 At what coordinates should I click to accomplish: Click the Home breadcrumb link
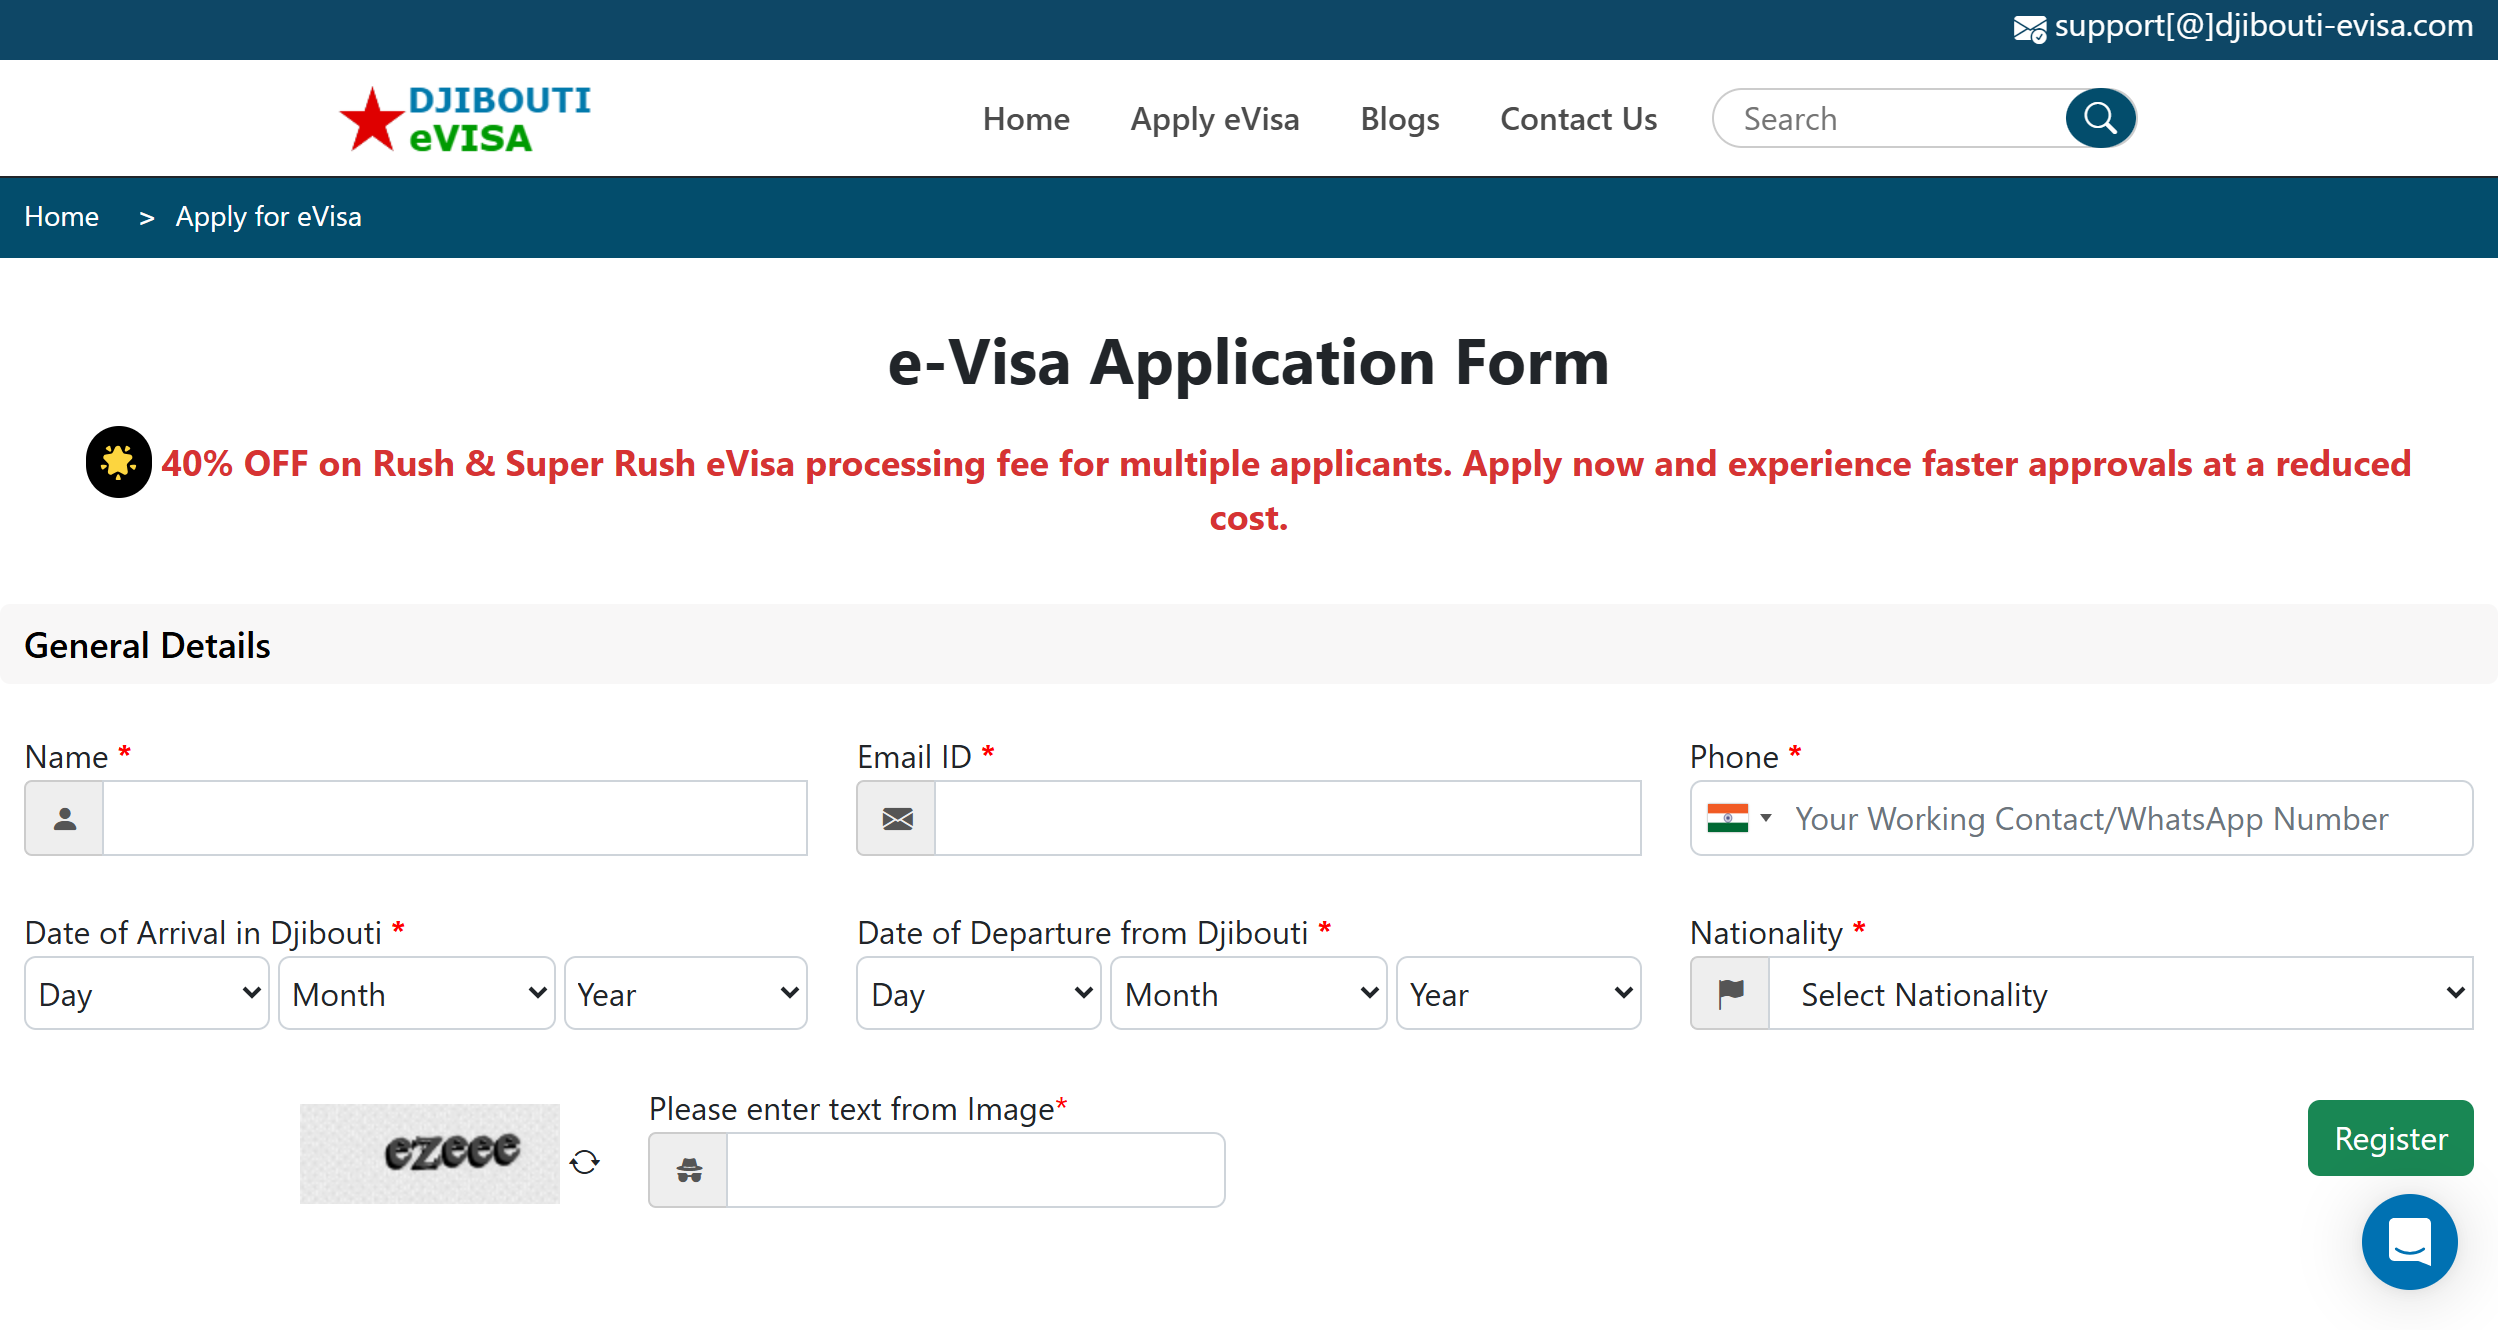tap(61, 216)
